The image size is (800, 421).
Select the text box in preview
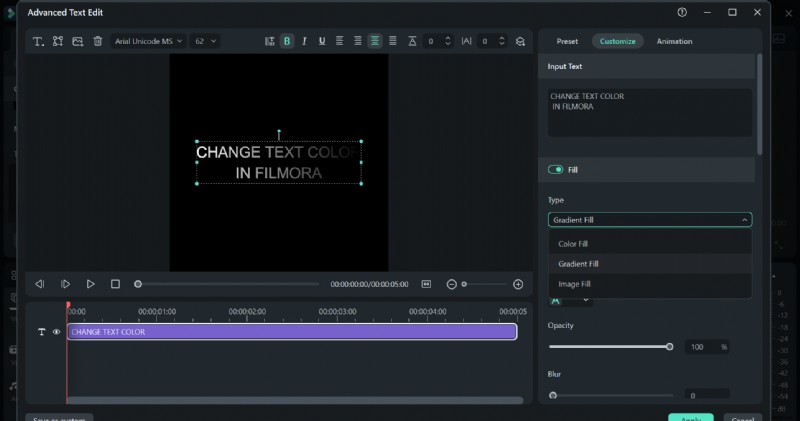(279, 163)
